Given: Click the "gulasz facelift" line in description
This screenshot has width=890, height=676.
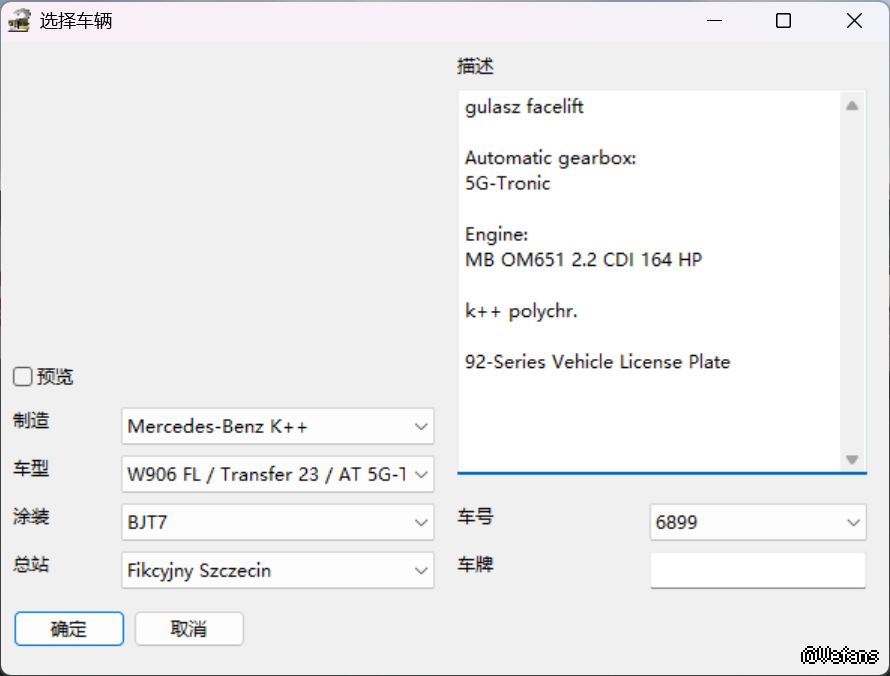Looking at the screenshot, I should (x=524, y=106).
